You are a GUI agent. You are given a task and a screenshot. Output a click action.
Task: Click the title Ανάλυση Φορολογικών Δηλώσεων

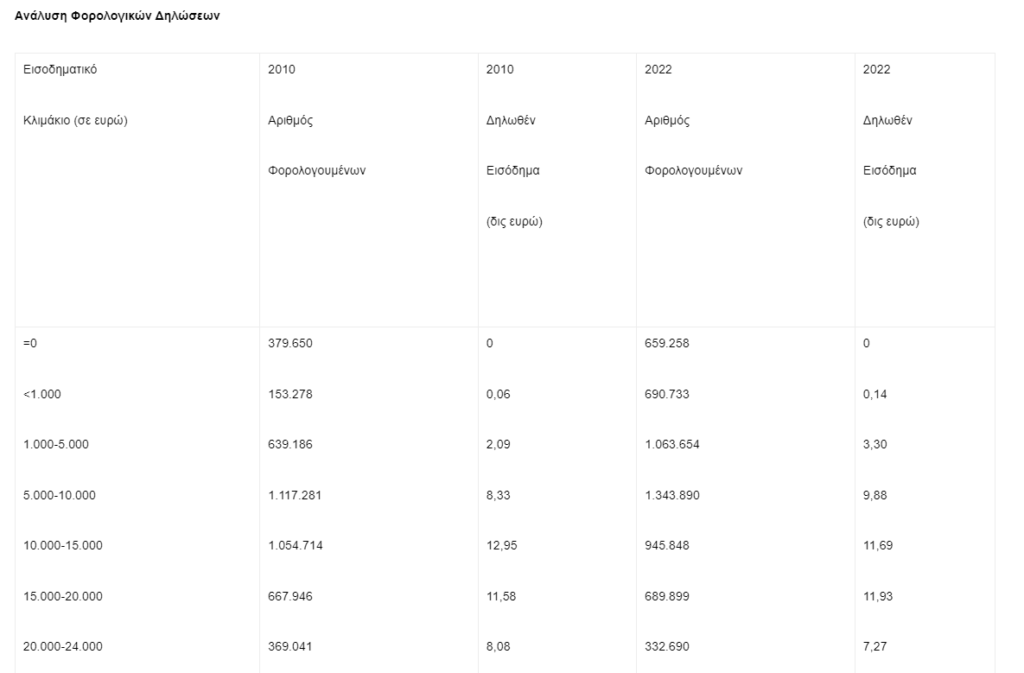117,16
